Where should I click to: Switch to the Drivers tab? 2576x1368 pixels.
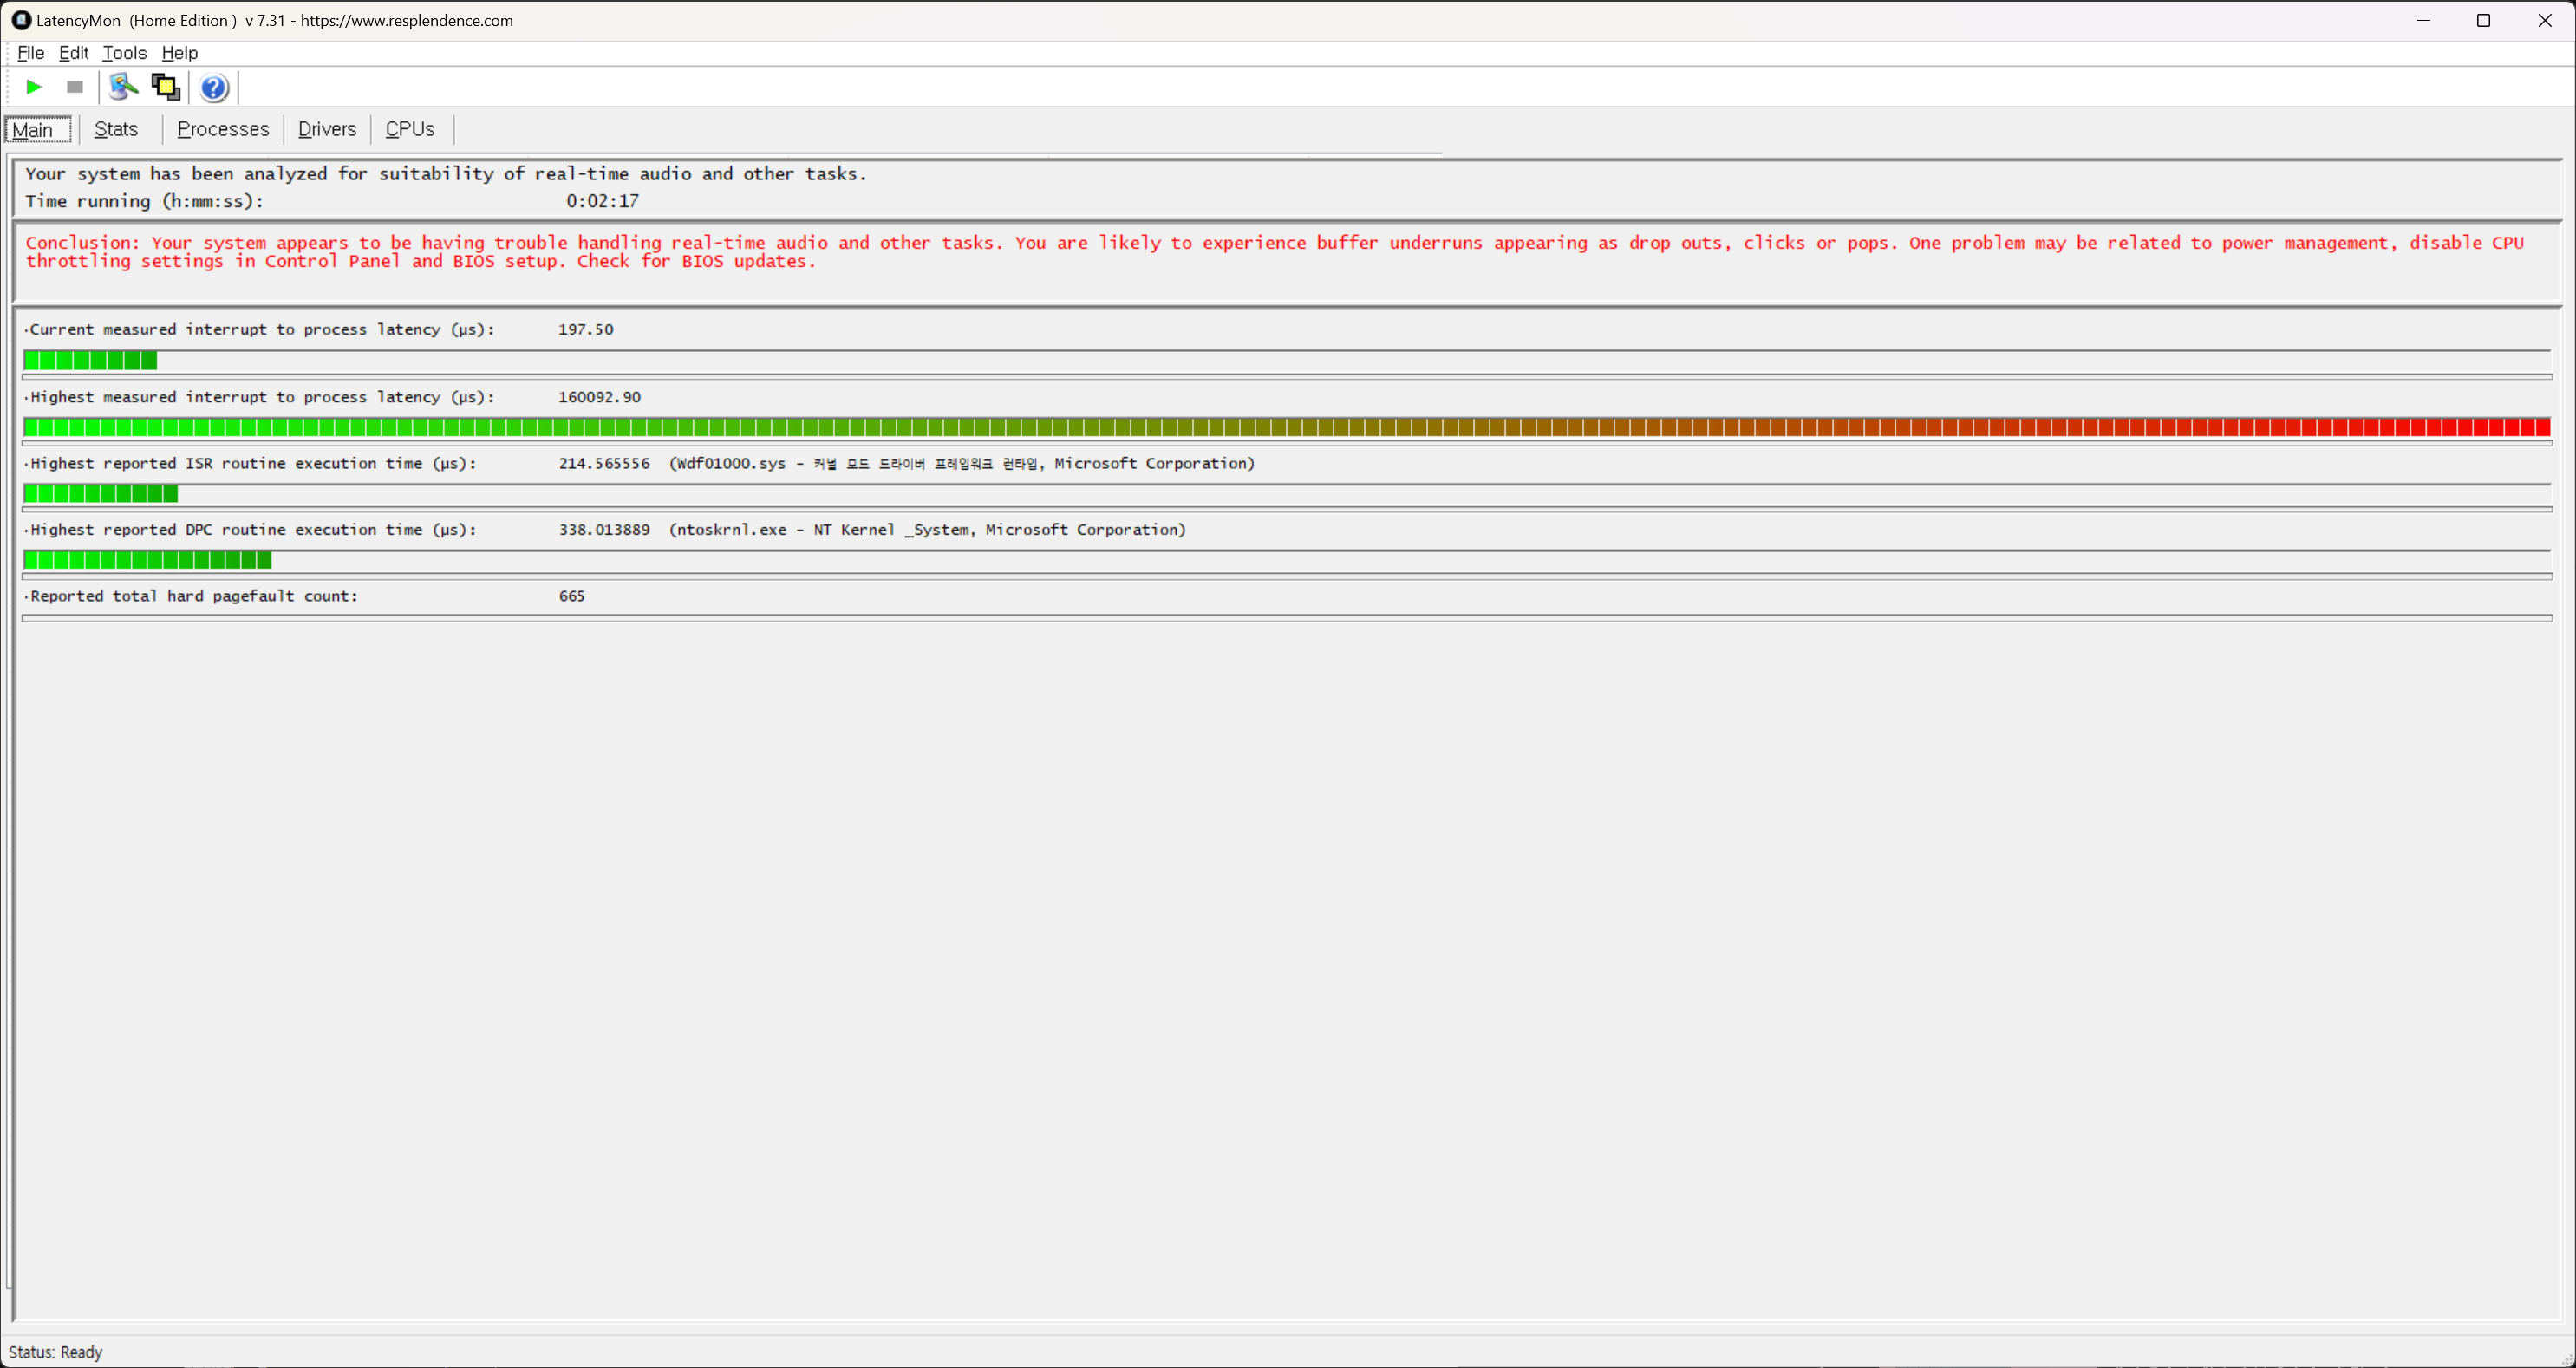pyautogui.click(x=327, y=129)
